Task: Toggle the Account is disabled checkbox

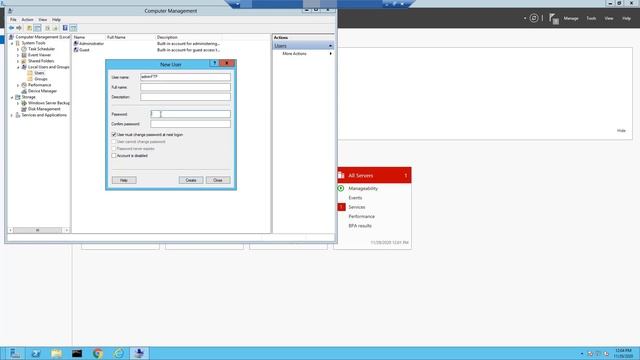Action: point(114,156)
